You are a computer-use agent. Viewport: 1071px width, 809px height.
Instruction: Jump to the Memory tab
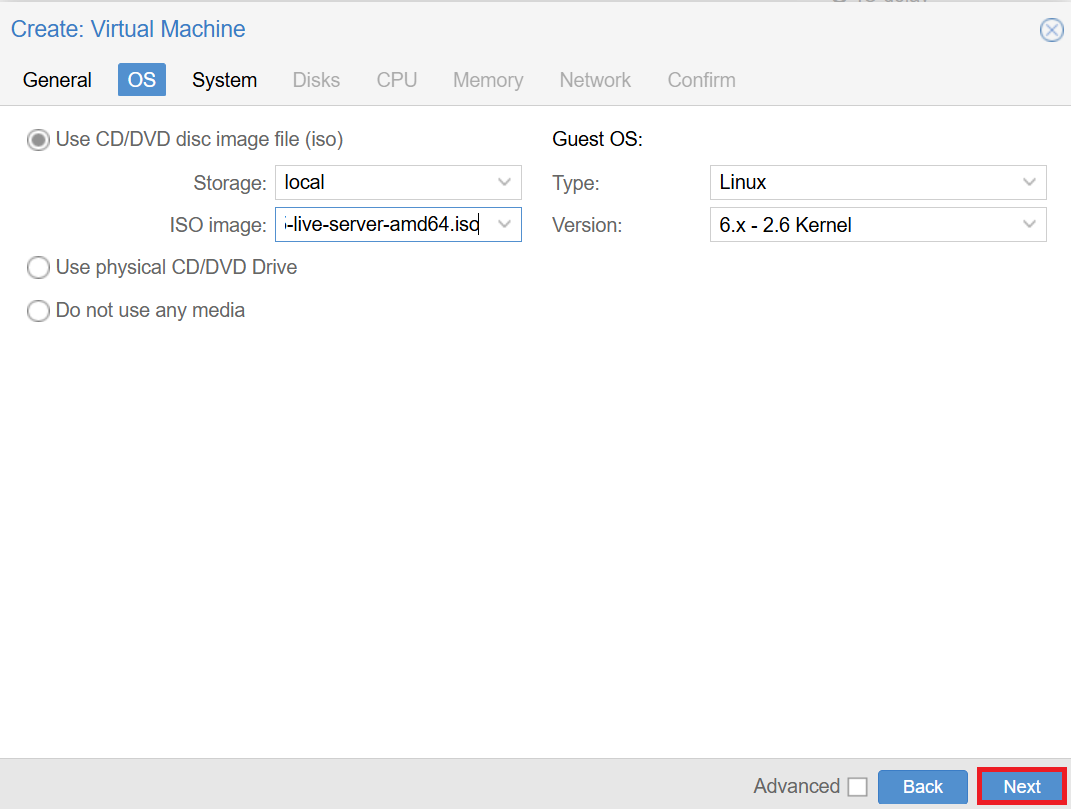pos(487,80)
